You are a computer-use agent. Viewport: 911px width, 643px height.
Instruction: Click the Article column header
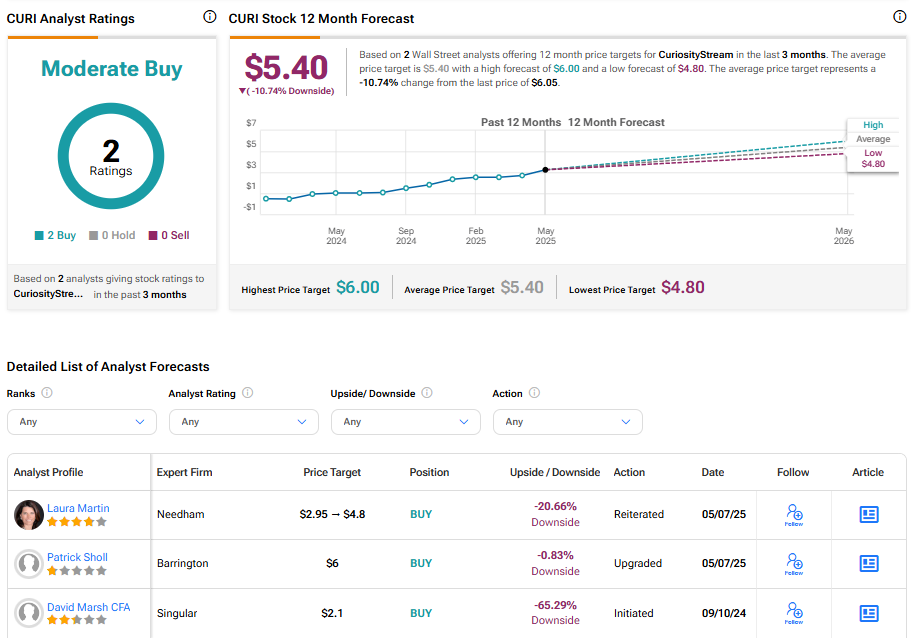[868, 472]
